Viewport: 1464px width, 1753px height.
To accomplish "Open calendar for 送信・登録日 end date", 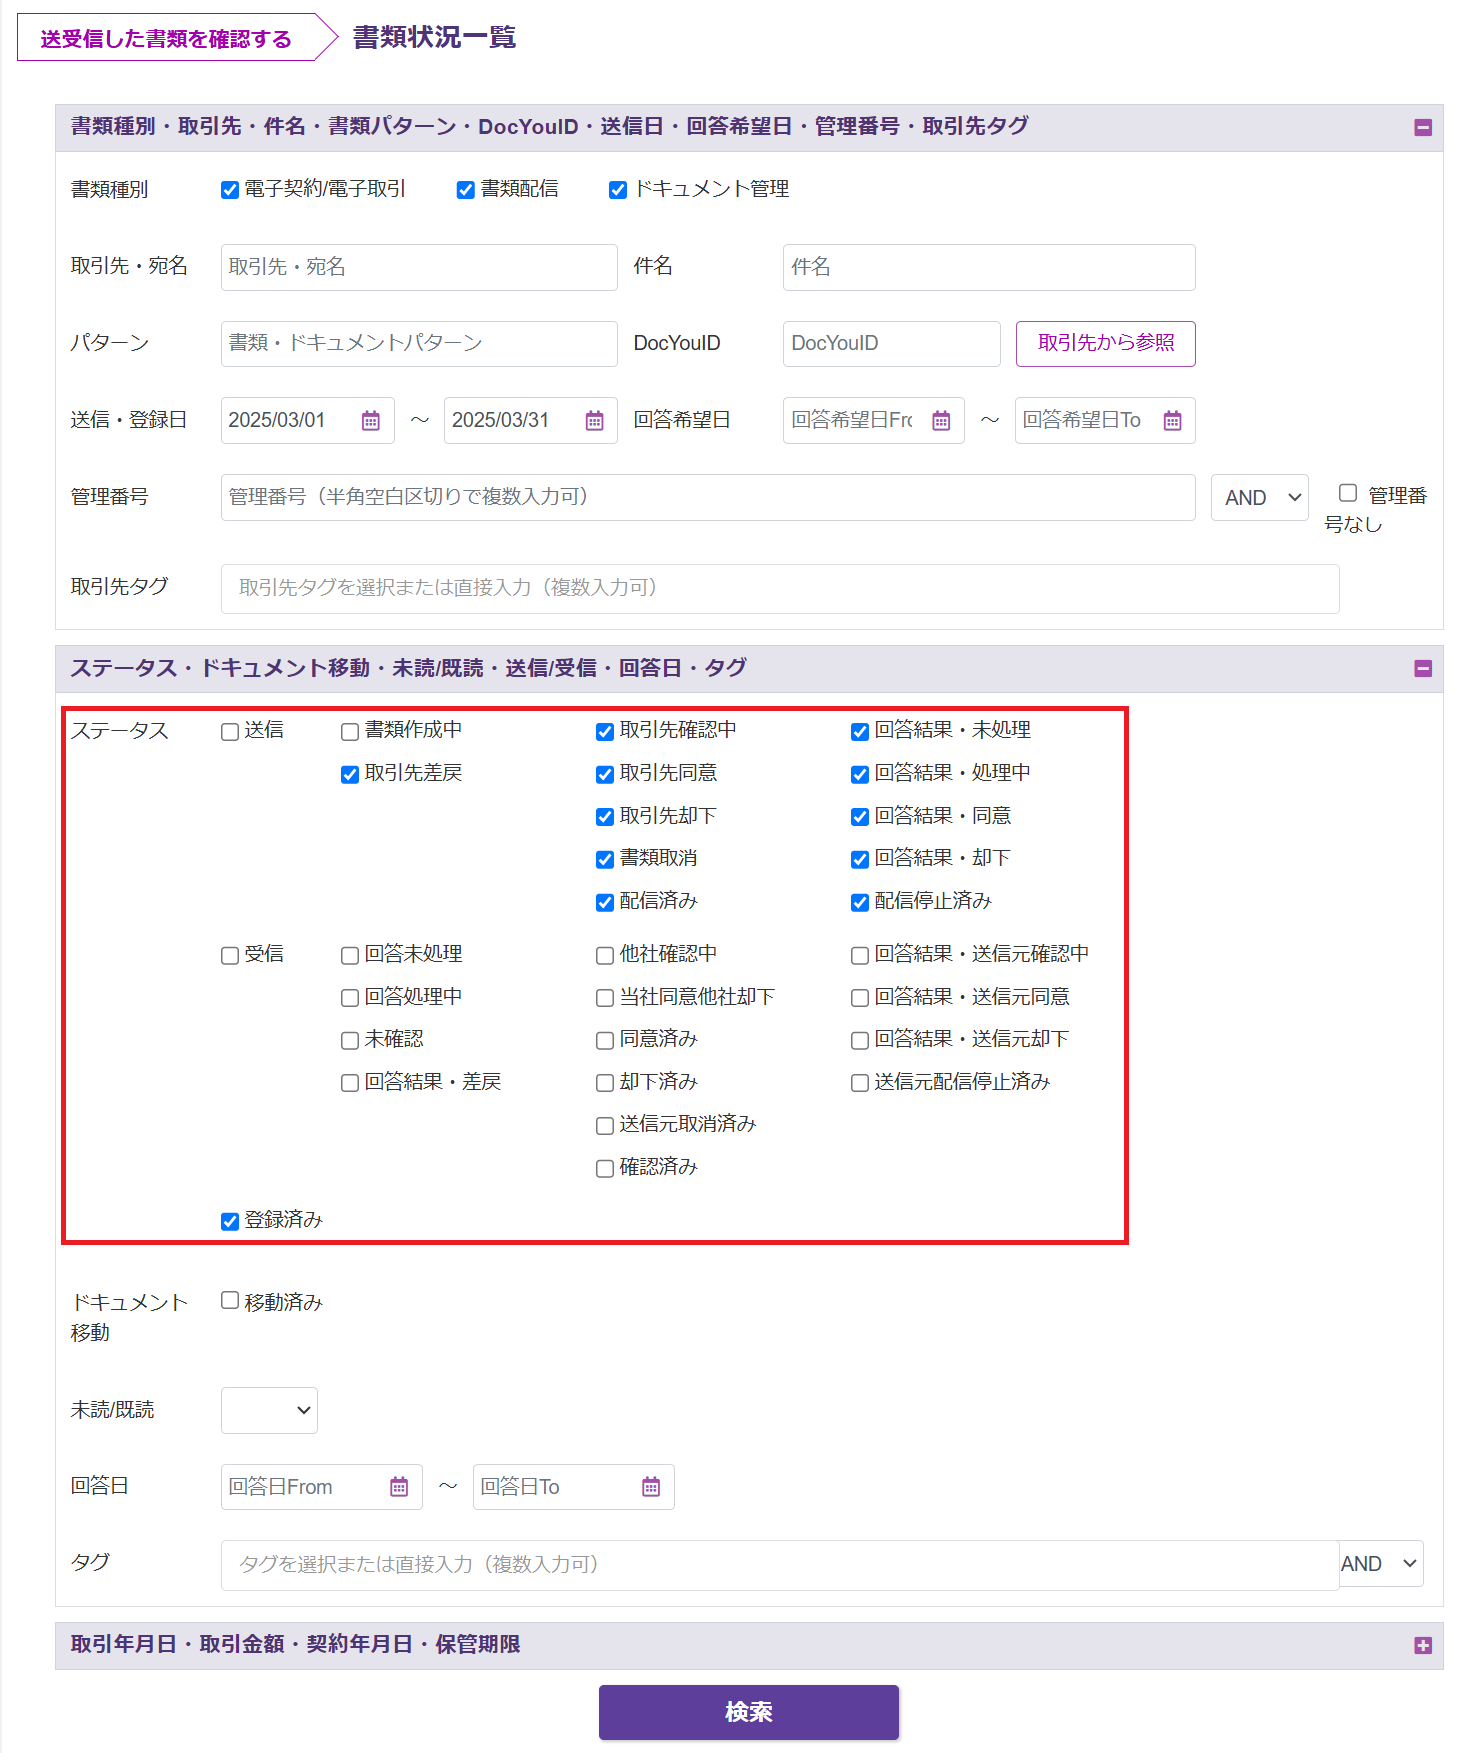I will pos(595,421).
